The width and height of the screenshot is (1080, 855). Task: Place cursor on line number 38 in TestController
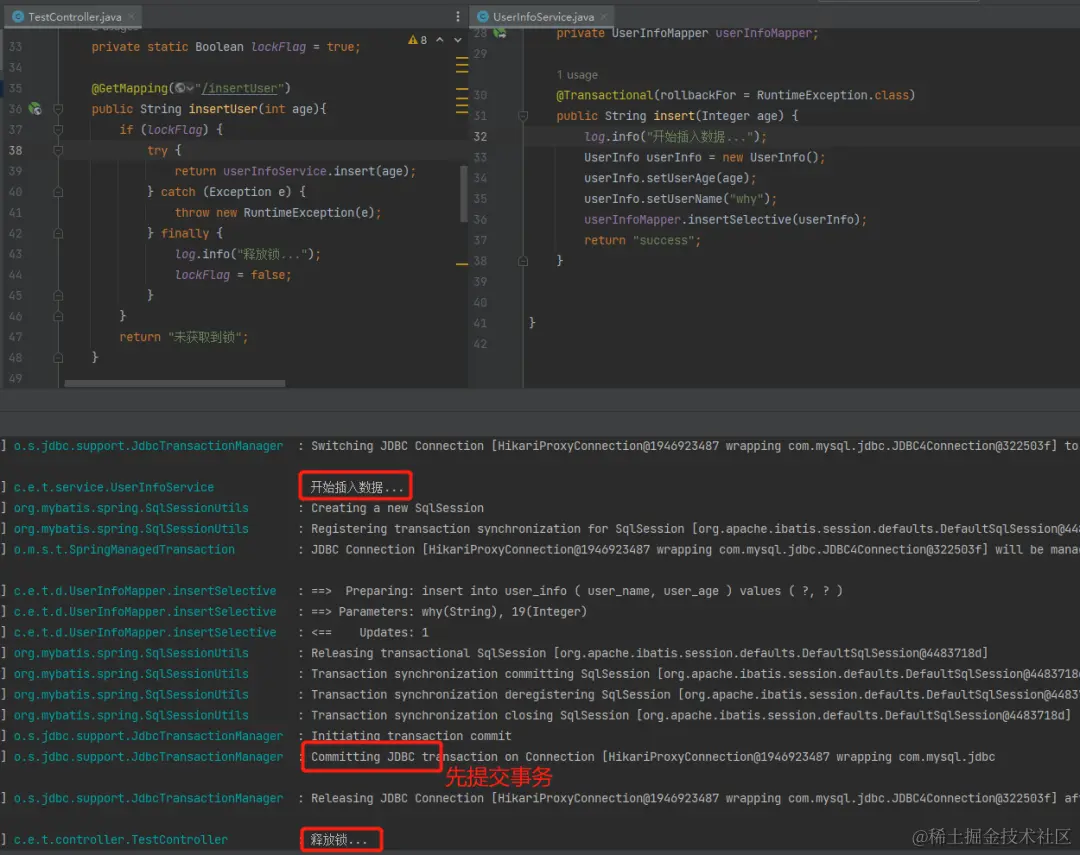(x=15, y=150)
